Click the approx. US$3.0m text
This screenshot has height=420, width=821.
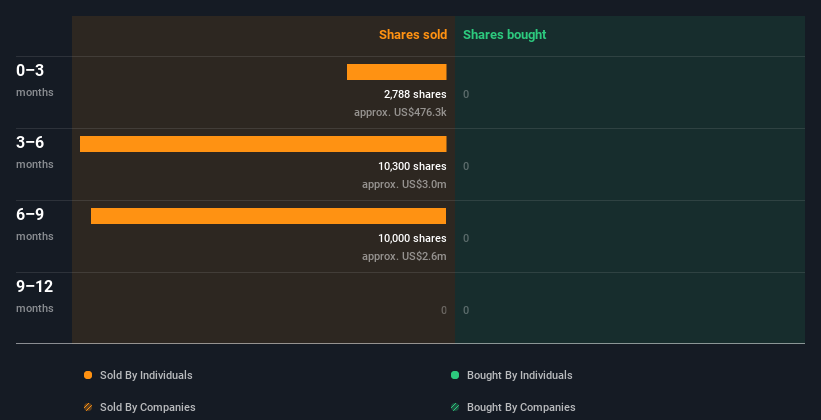[x=404, y=184]
